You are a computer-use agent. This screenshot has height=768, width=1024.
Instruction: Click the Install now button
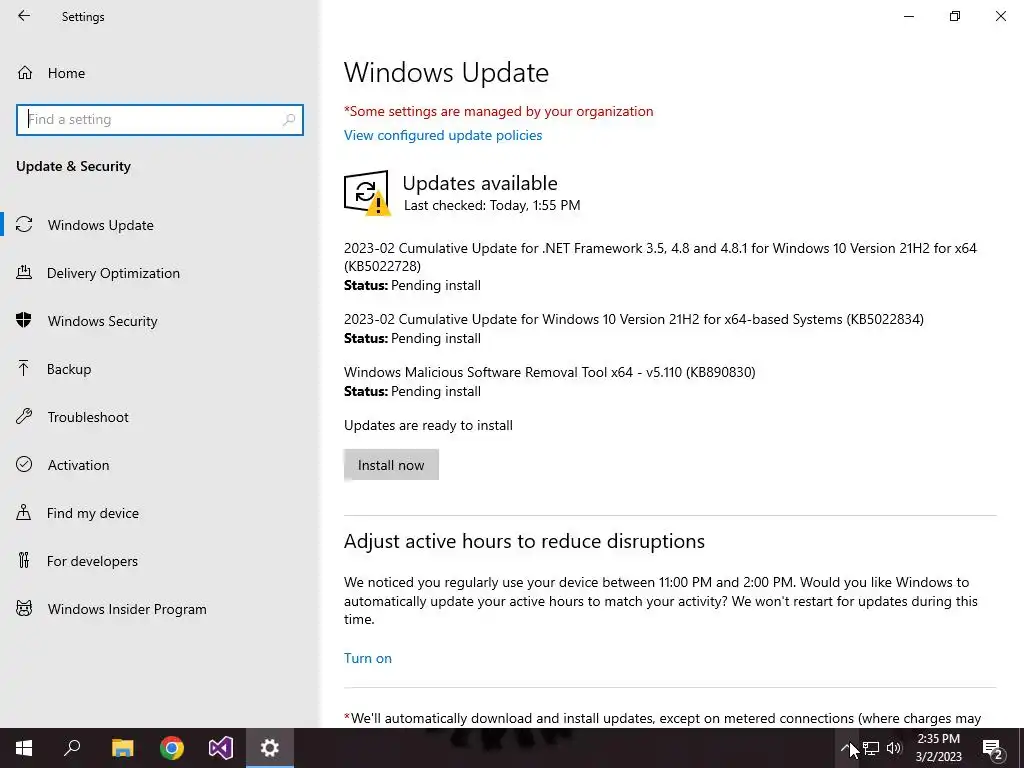(391, 465)
